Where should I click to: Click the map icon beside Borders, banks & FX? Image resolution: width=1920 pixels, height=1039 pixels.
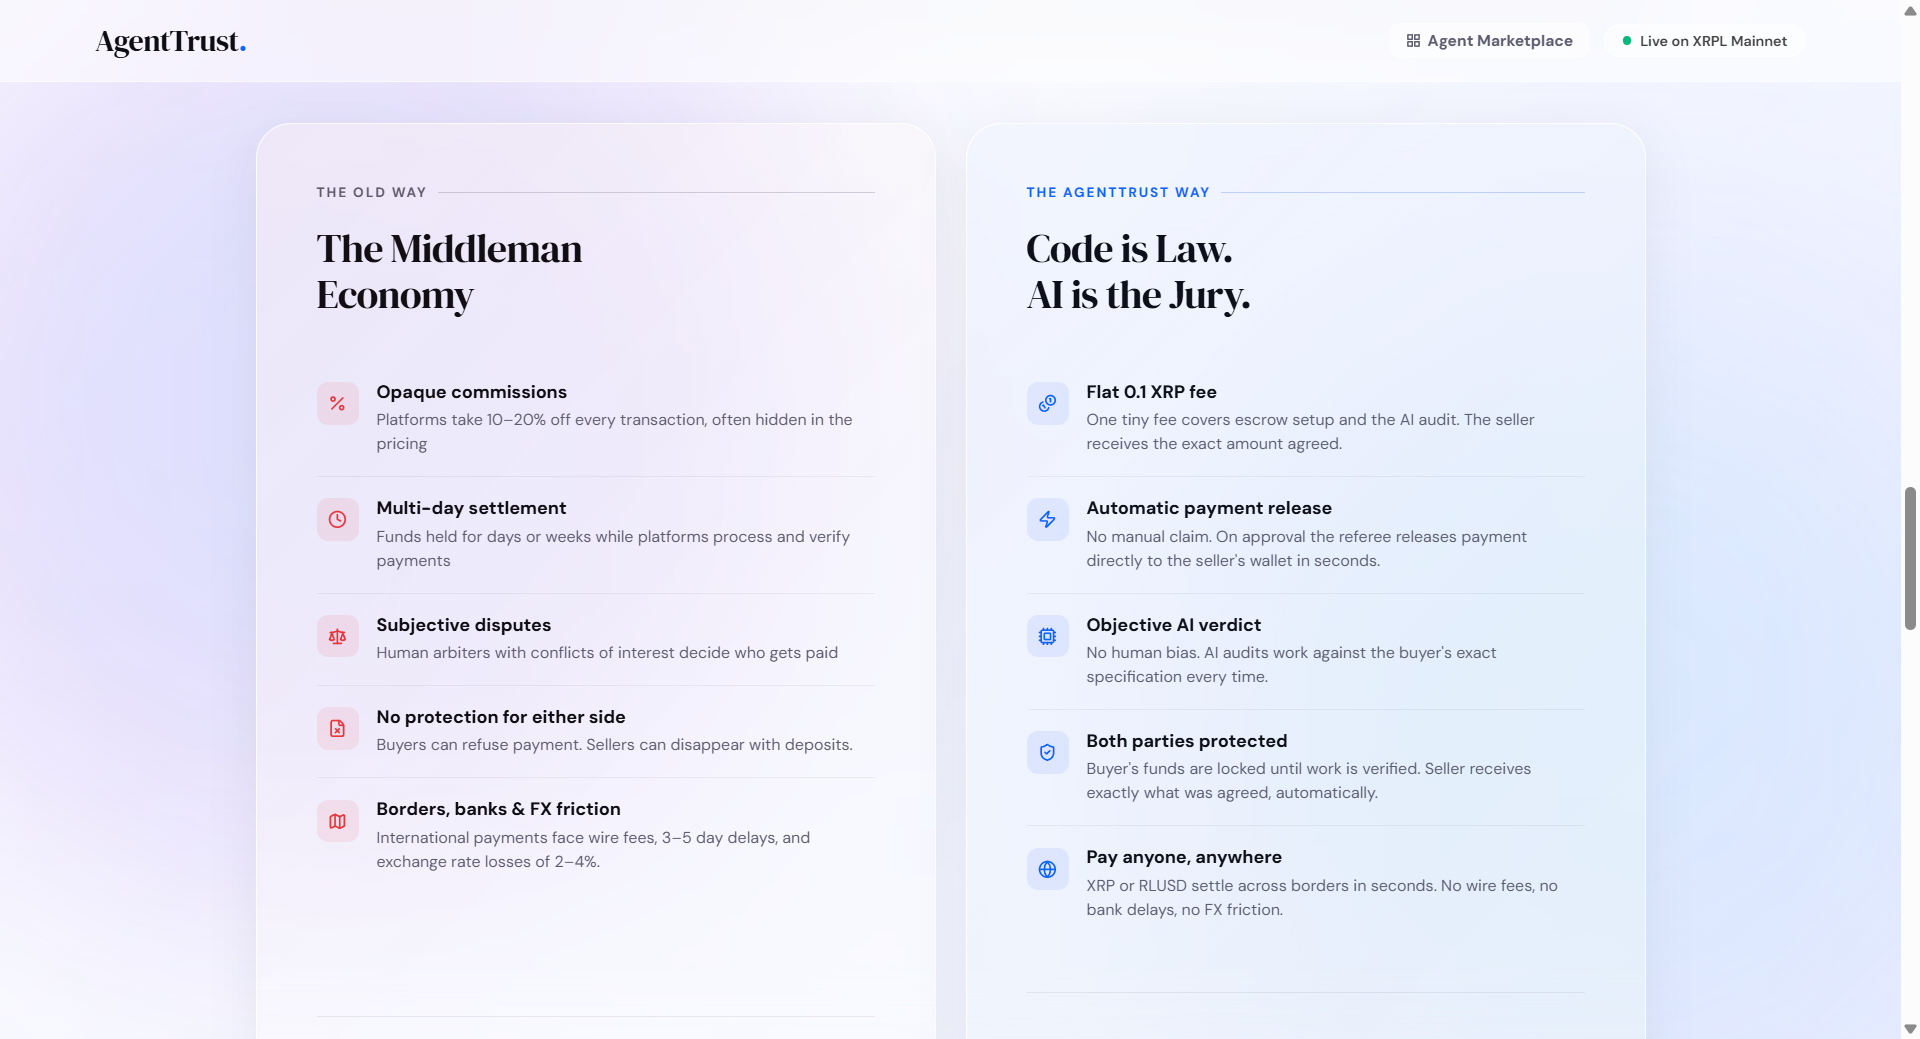(338, 821)
